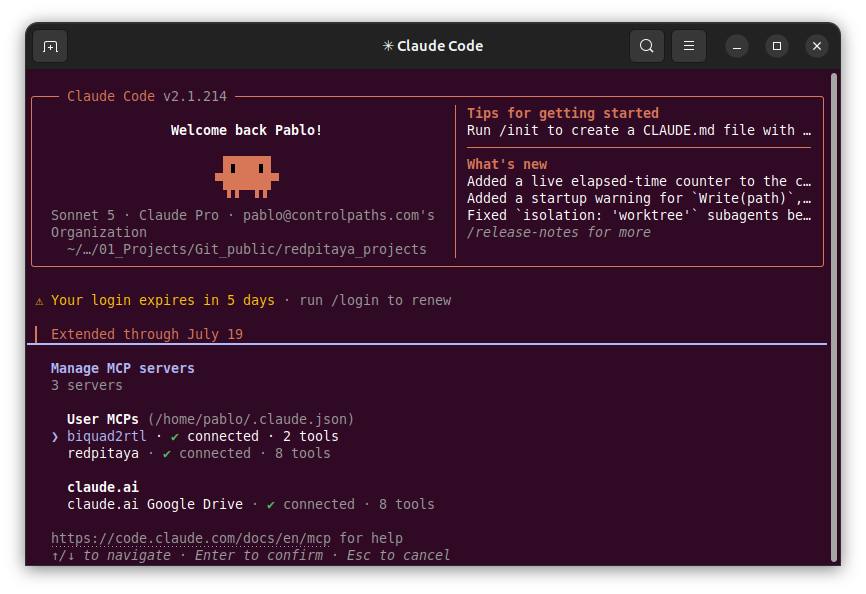Click the green check beside biquad2rtl

point(175,437)
